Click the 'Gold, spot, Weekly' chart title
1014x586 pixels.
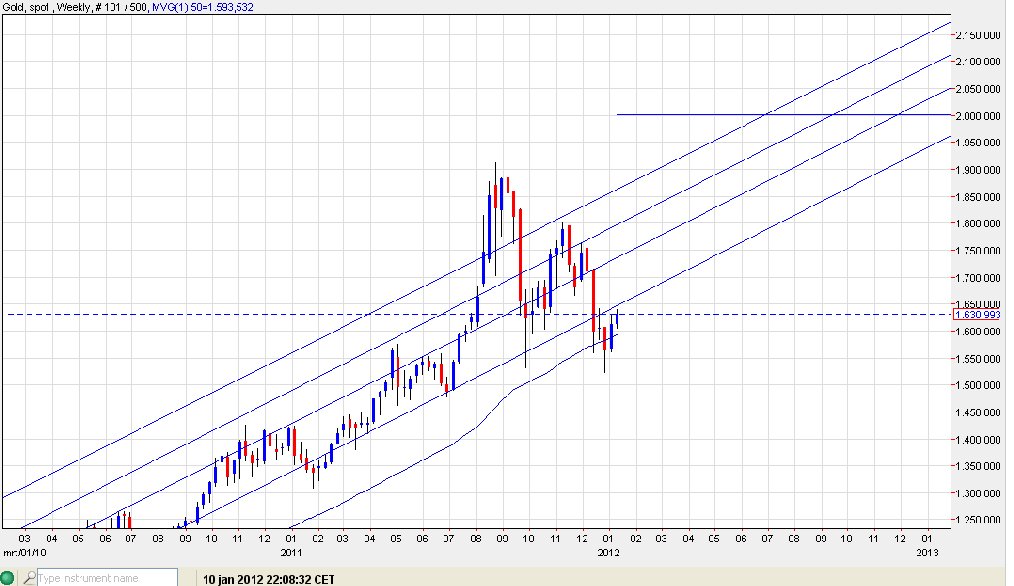(x=48, y=7)
